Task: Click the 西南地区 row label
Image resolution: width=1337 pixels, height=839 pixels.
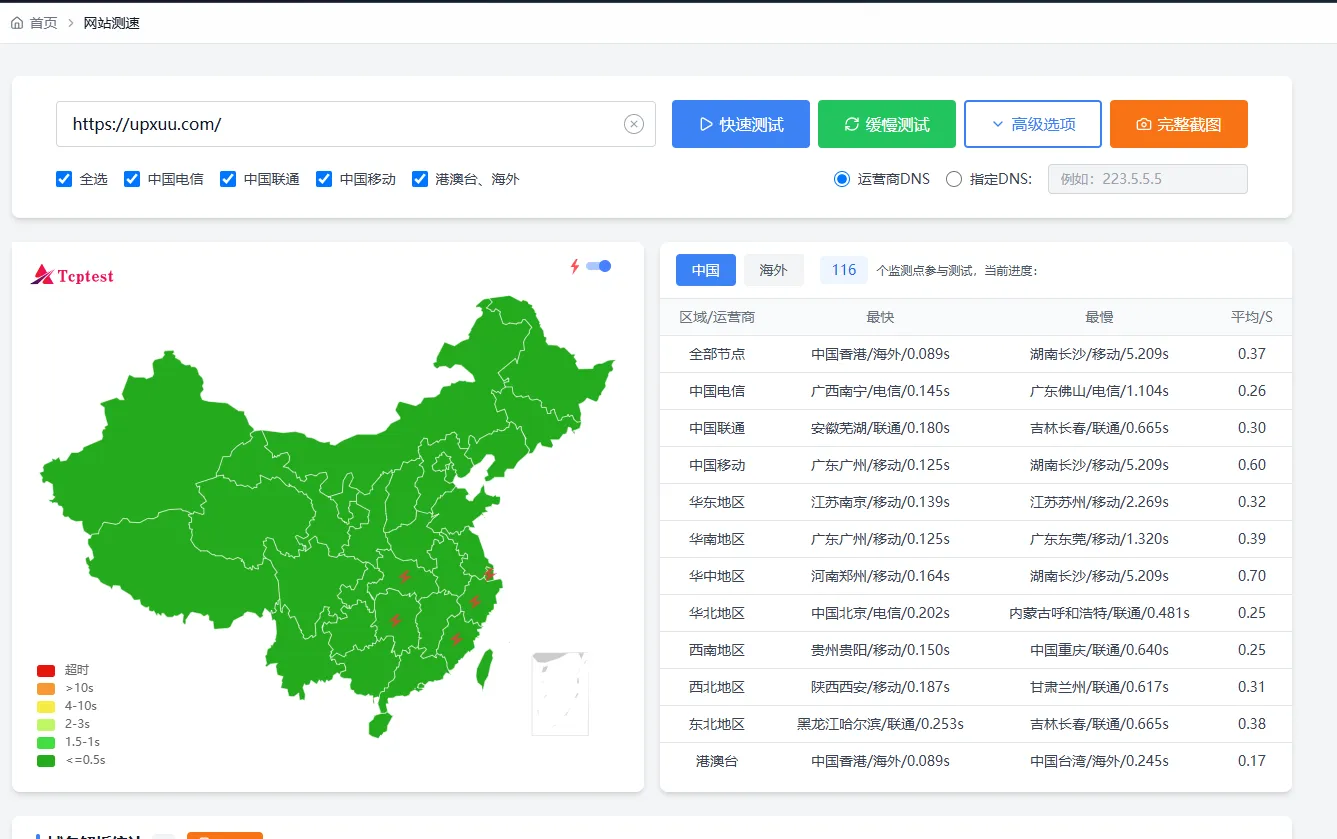Action: click(717, 650)
